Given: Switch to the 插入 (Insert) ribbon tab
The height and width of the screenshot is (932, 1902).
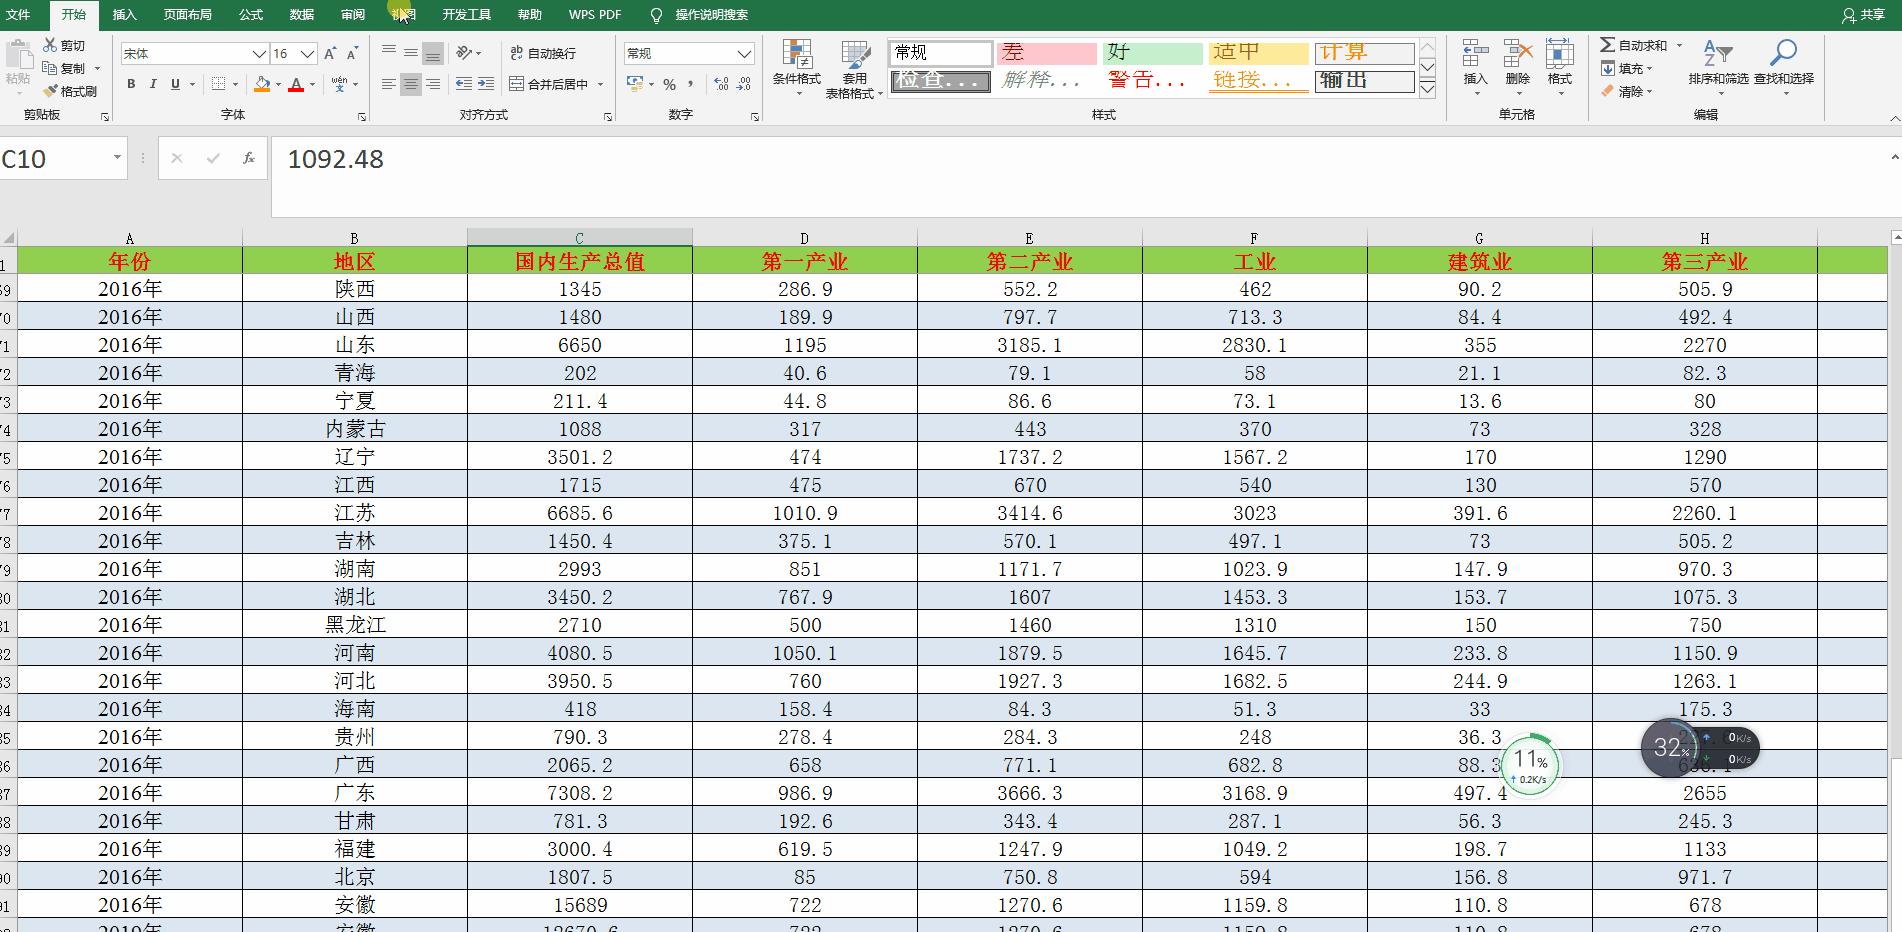Looking at the screenshot, I should click(124, 15).
